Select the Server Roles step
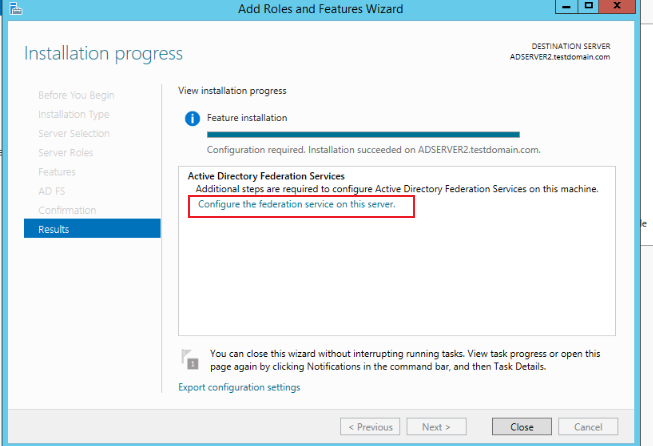The image size is (653, 446). (x=66, y=153)
